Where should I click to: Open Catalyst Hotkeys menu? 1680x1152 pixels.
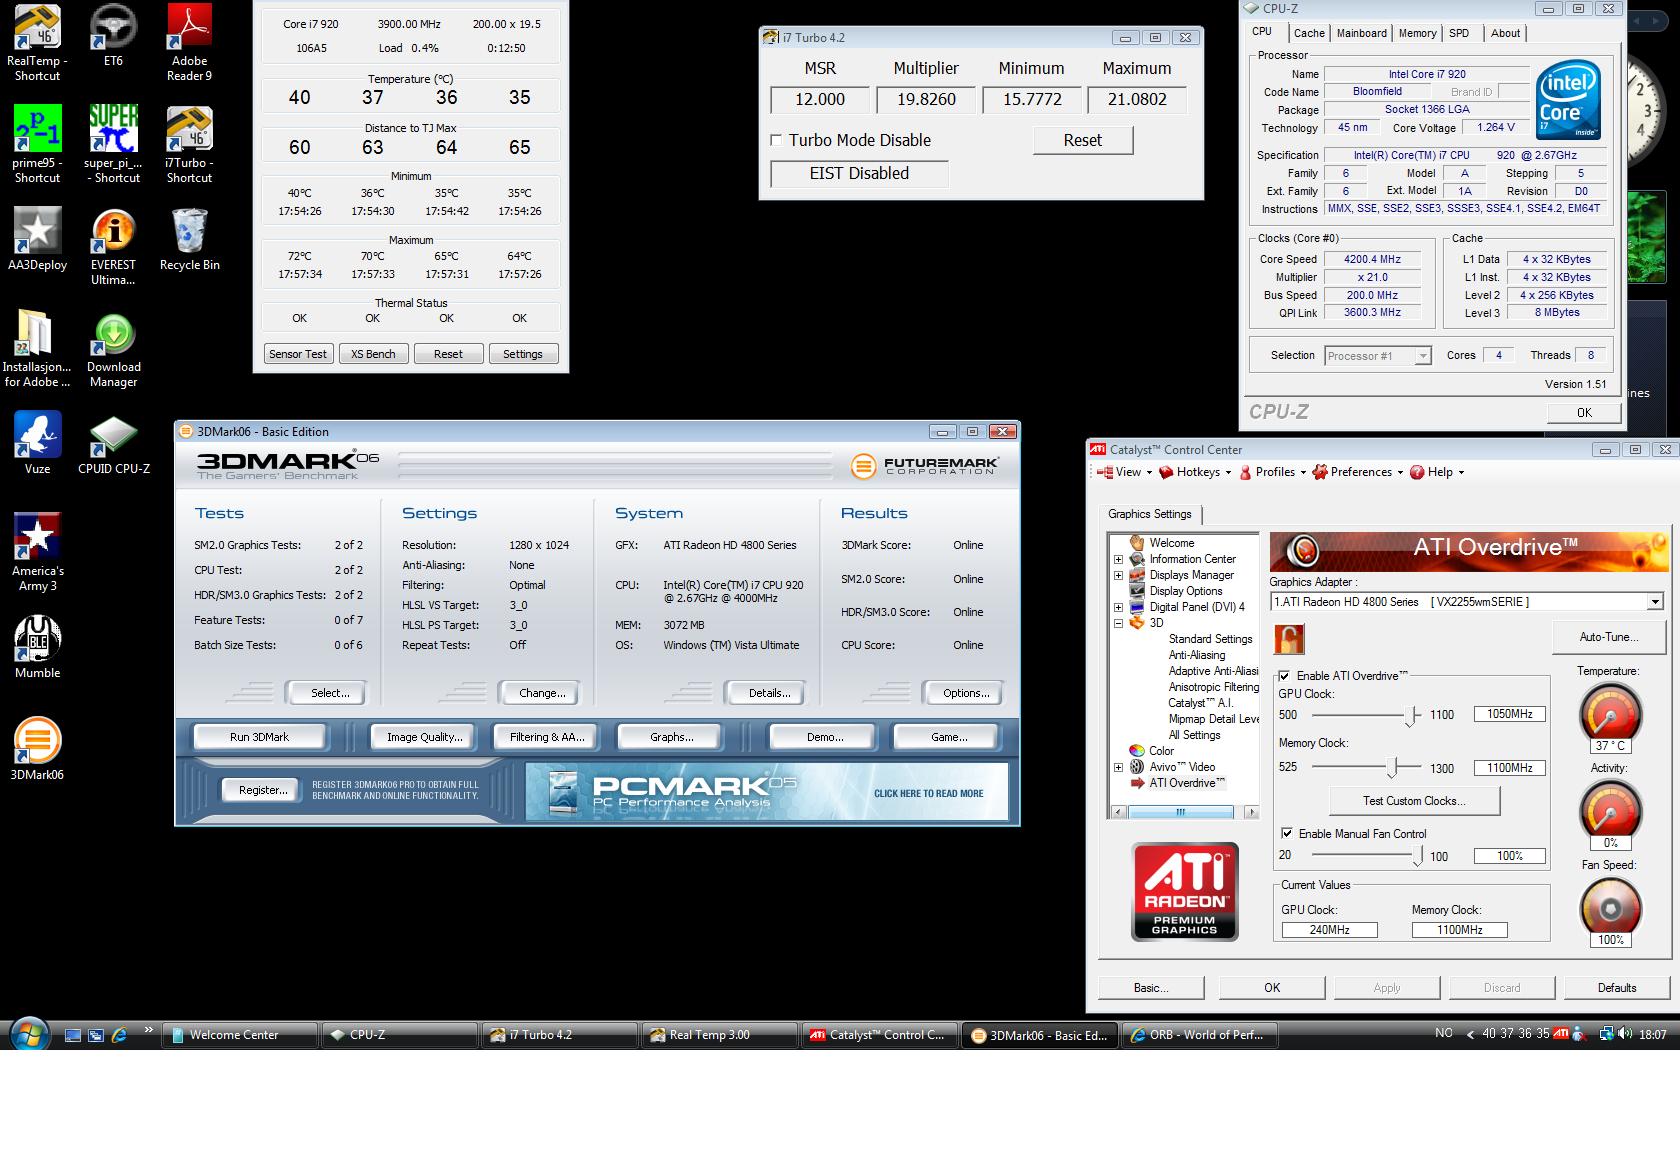coord(1194,472)
